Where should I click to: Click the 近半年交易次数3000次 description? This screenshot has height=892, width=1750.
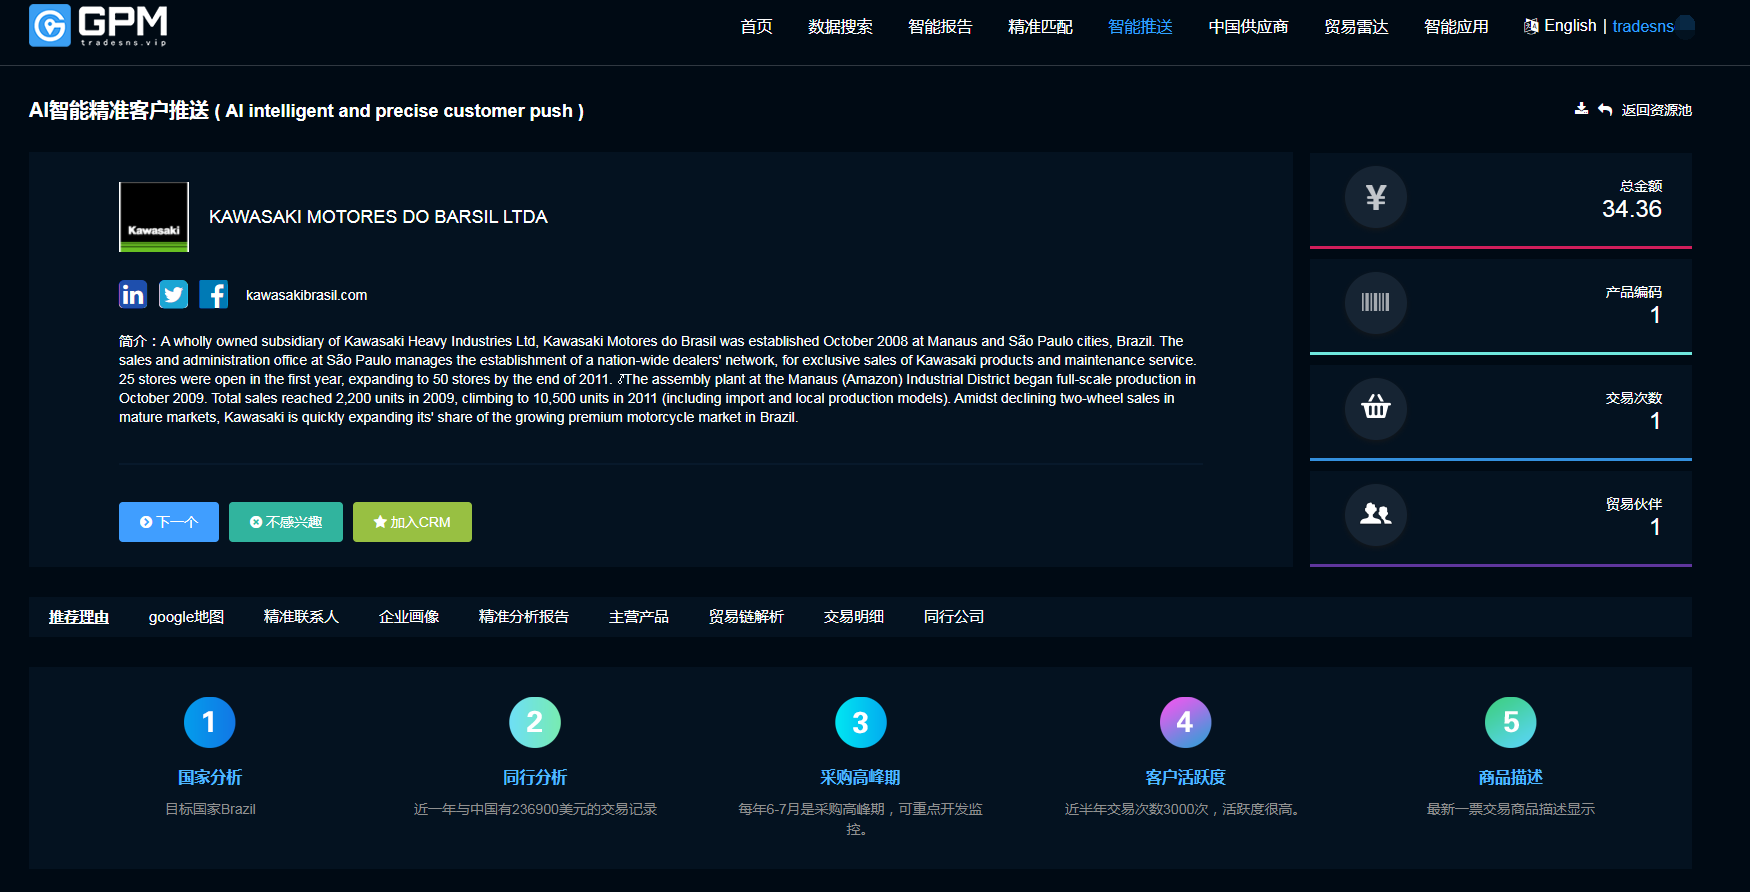click(1185, 809)
